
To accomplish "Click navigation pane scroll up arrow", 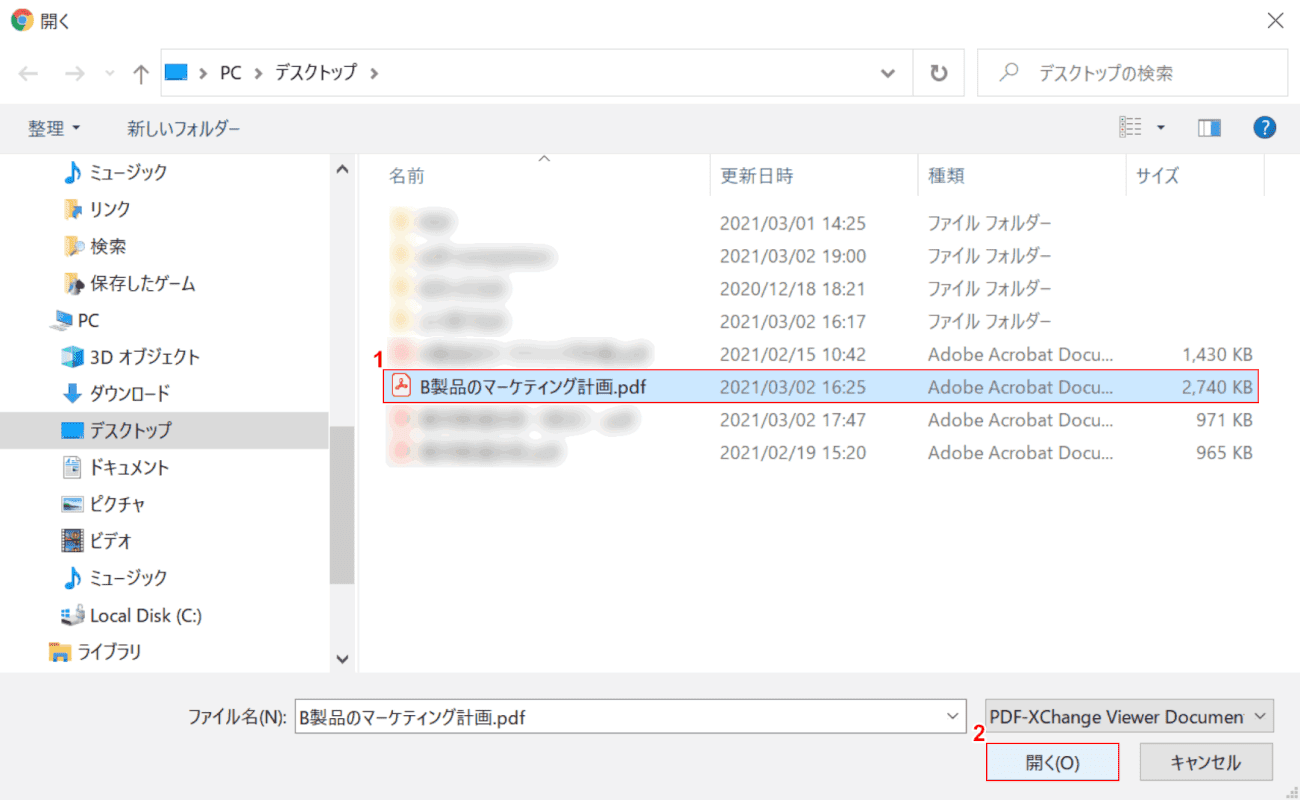I will 342,170.
